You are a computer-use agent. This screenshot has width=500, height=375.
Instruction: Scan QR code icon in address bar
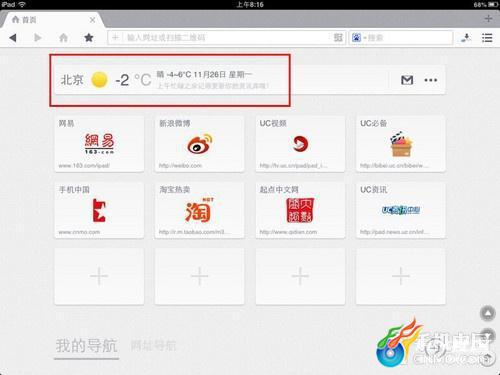tap(338, 37)
